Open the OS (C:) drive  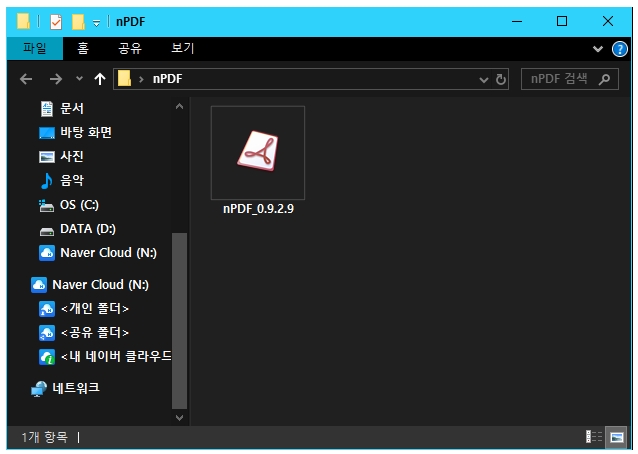tap(79, 205)
